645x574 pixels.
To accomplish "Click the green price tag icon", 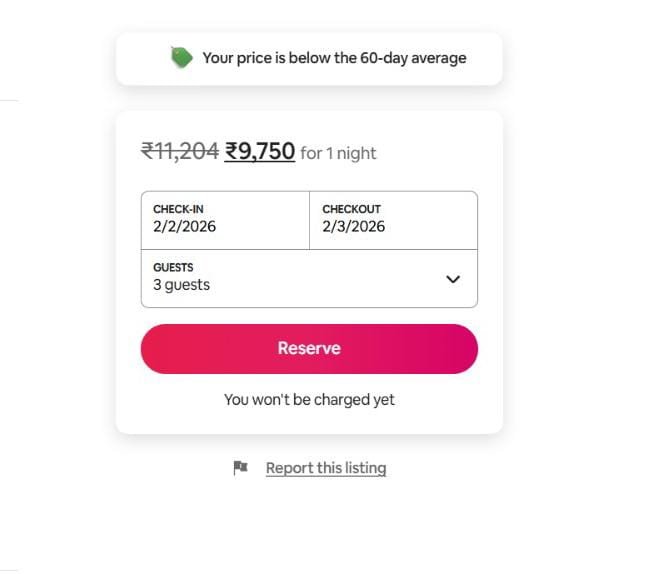I will point(181,58).
